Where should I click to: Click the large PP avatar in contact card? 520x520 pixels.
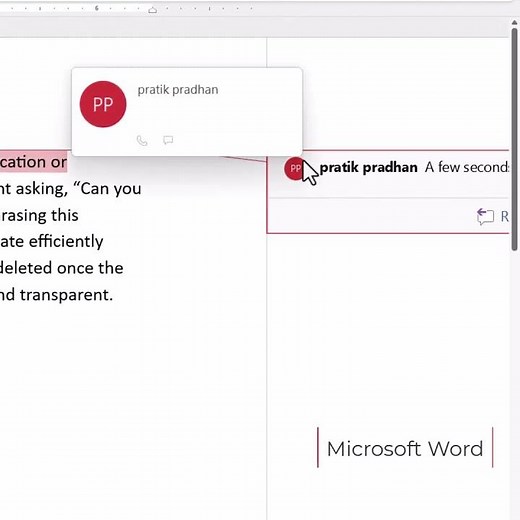tap(103, 104)
